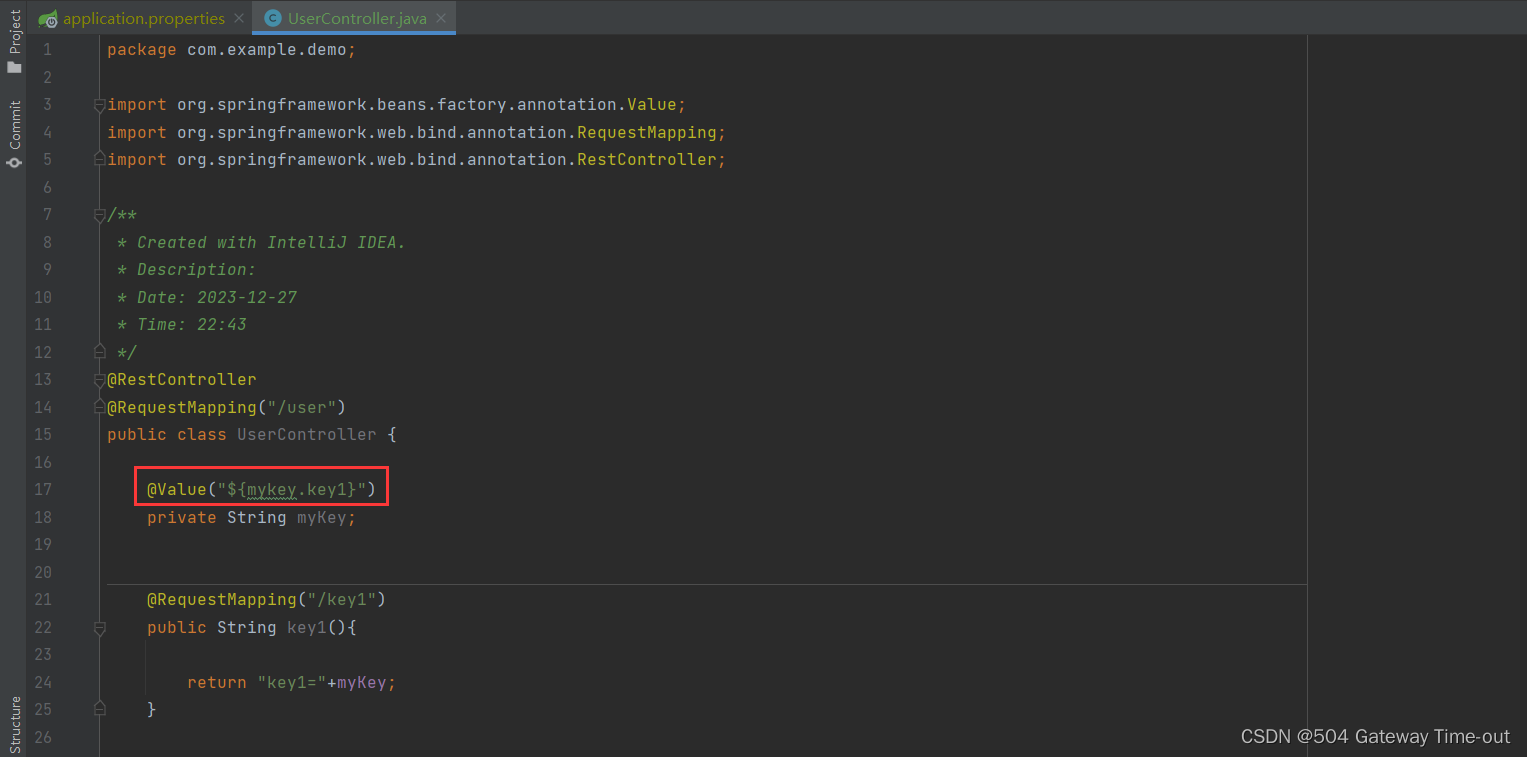Click the RequestMapping import on line 4

[x=417, y=132]
